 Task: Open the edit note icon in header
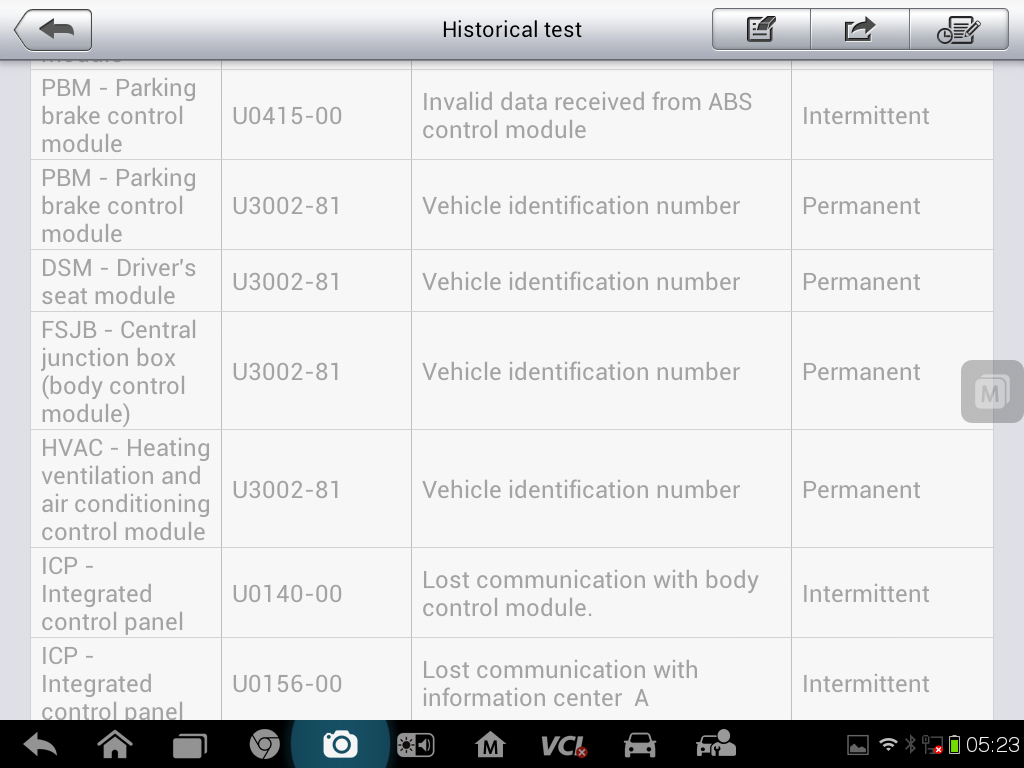pyautogui.click(x=761, y=29)
